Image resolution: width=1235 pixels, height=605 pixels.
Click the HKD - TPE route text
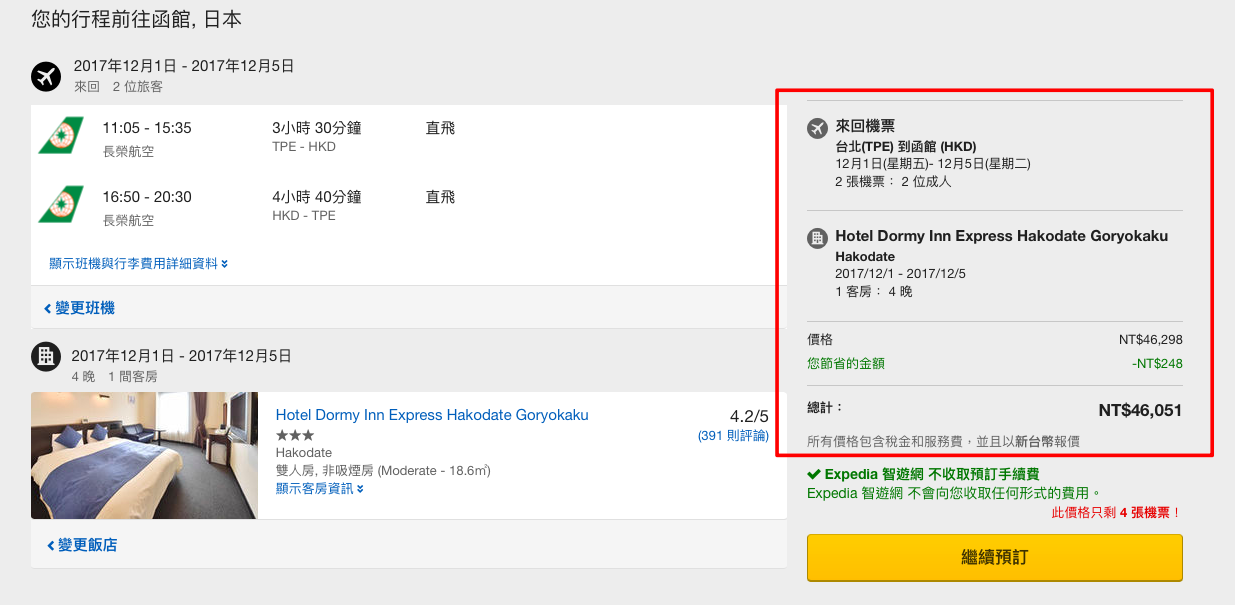304,216
